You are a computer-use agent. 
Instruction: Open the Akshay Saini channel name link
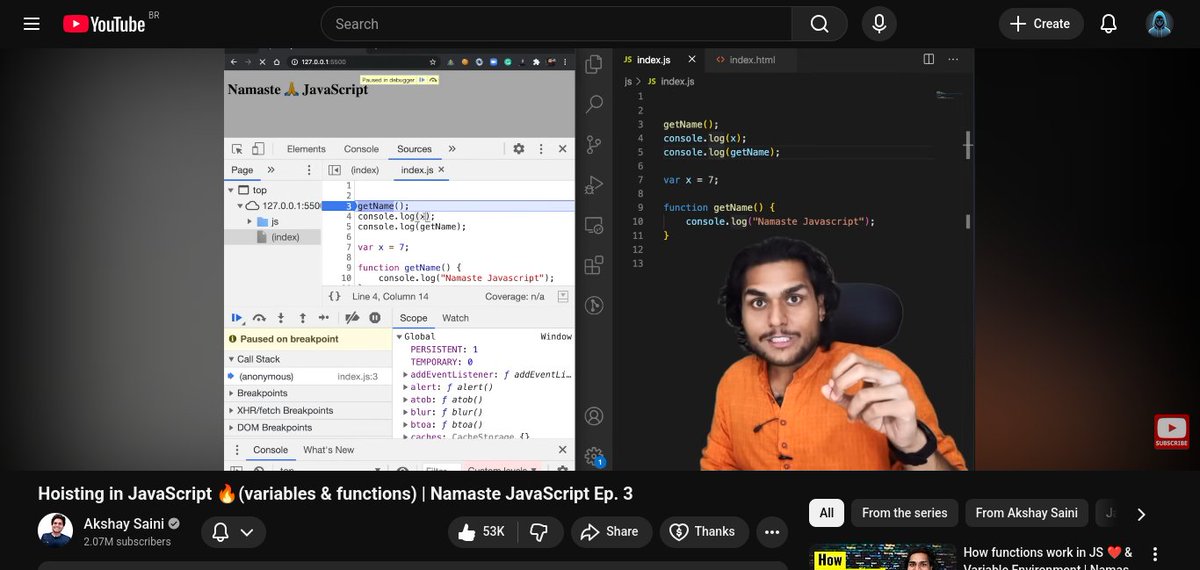124,523
